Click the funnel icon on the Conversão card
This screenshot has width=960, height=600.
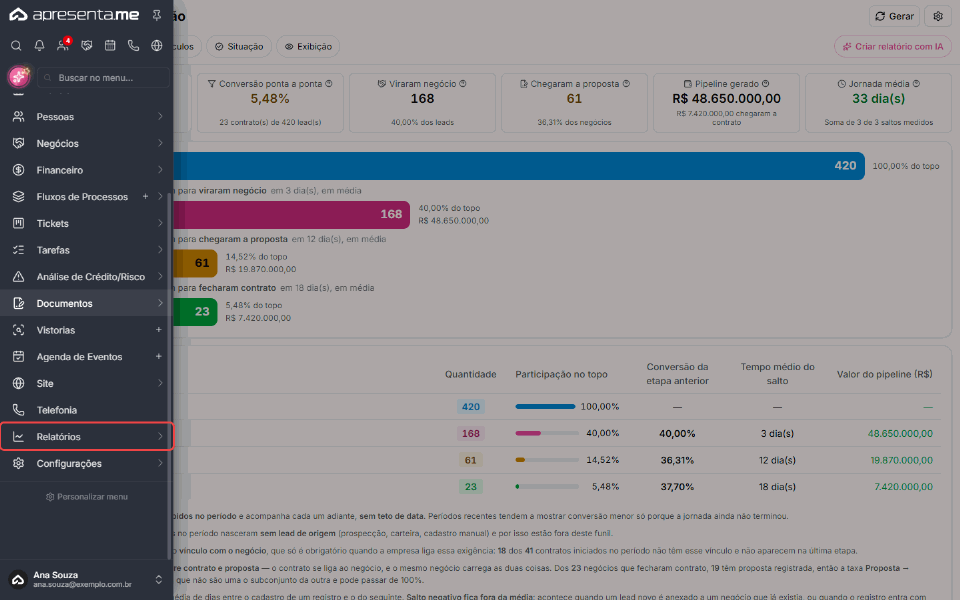(x=212, y=84)
